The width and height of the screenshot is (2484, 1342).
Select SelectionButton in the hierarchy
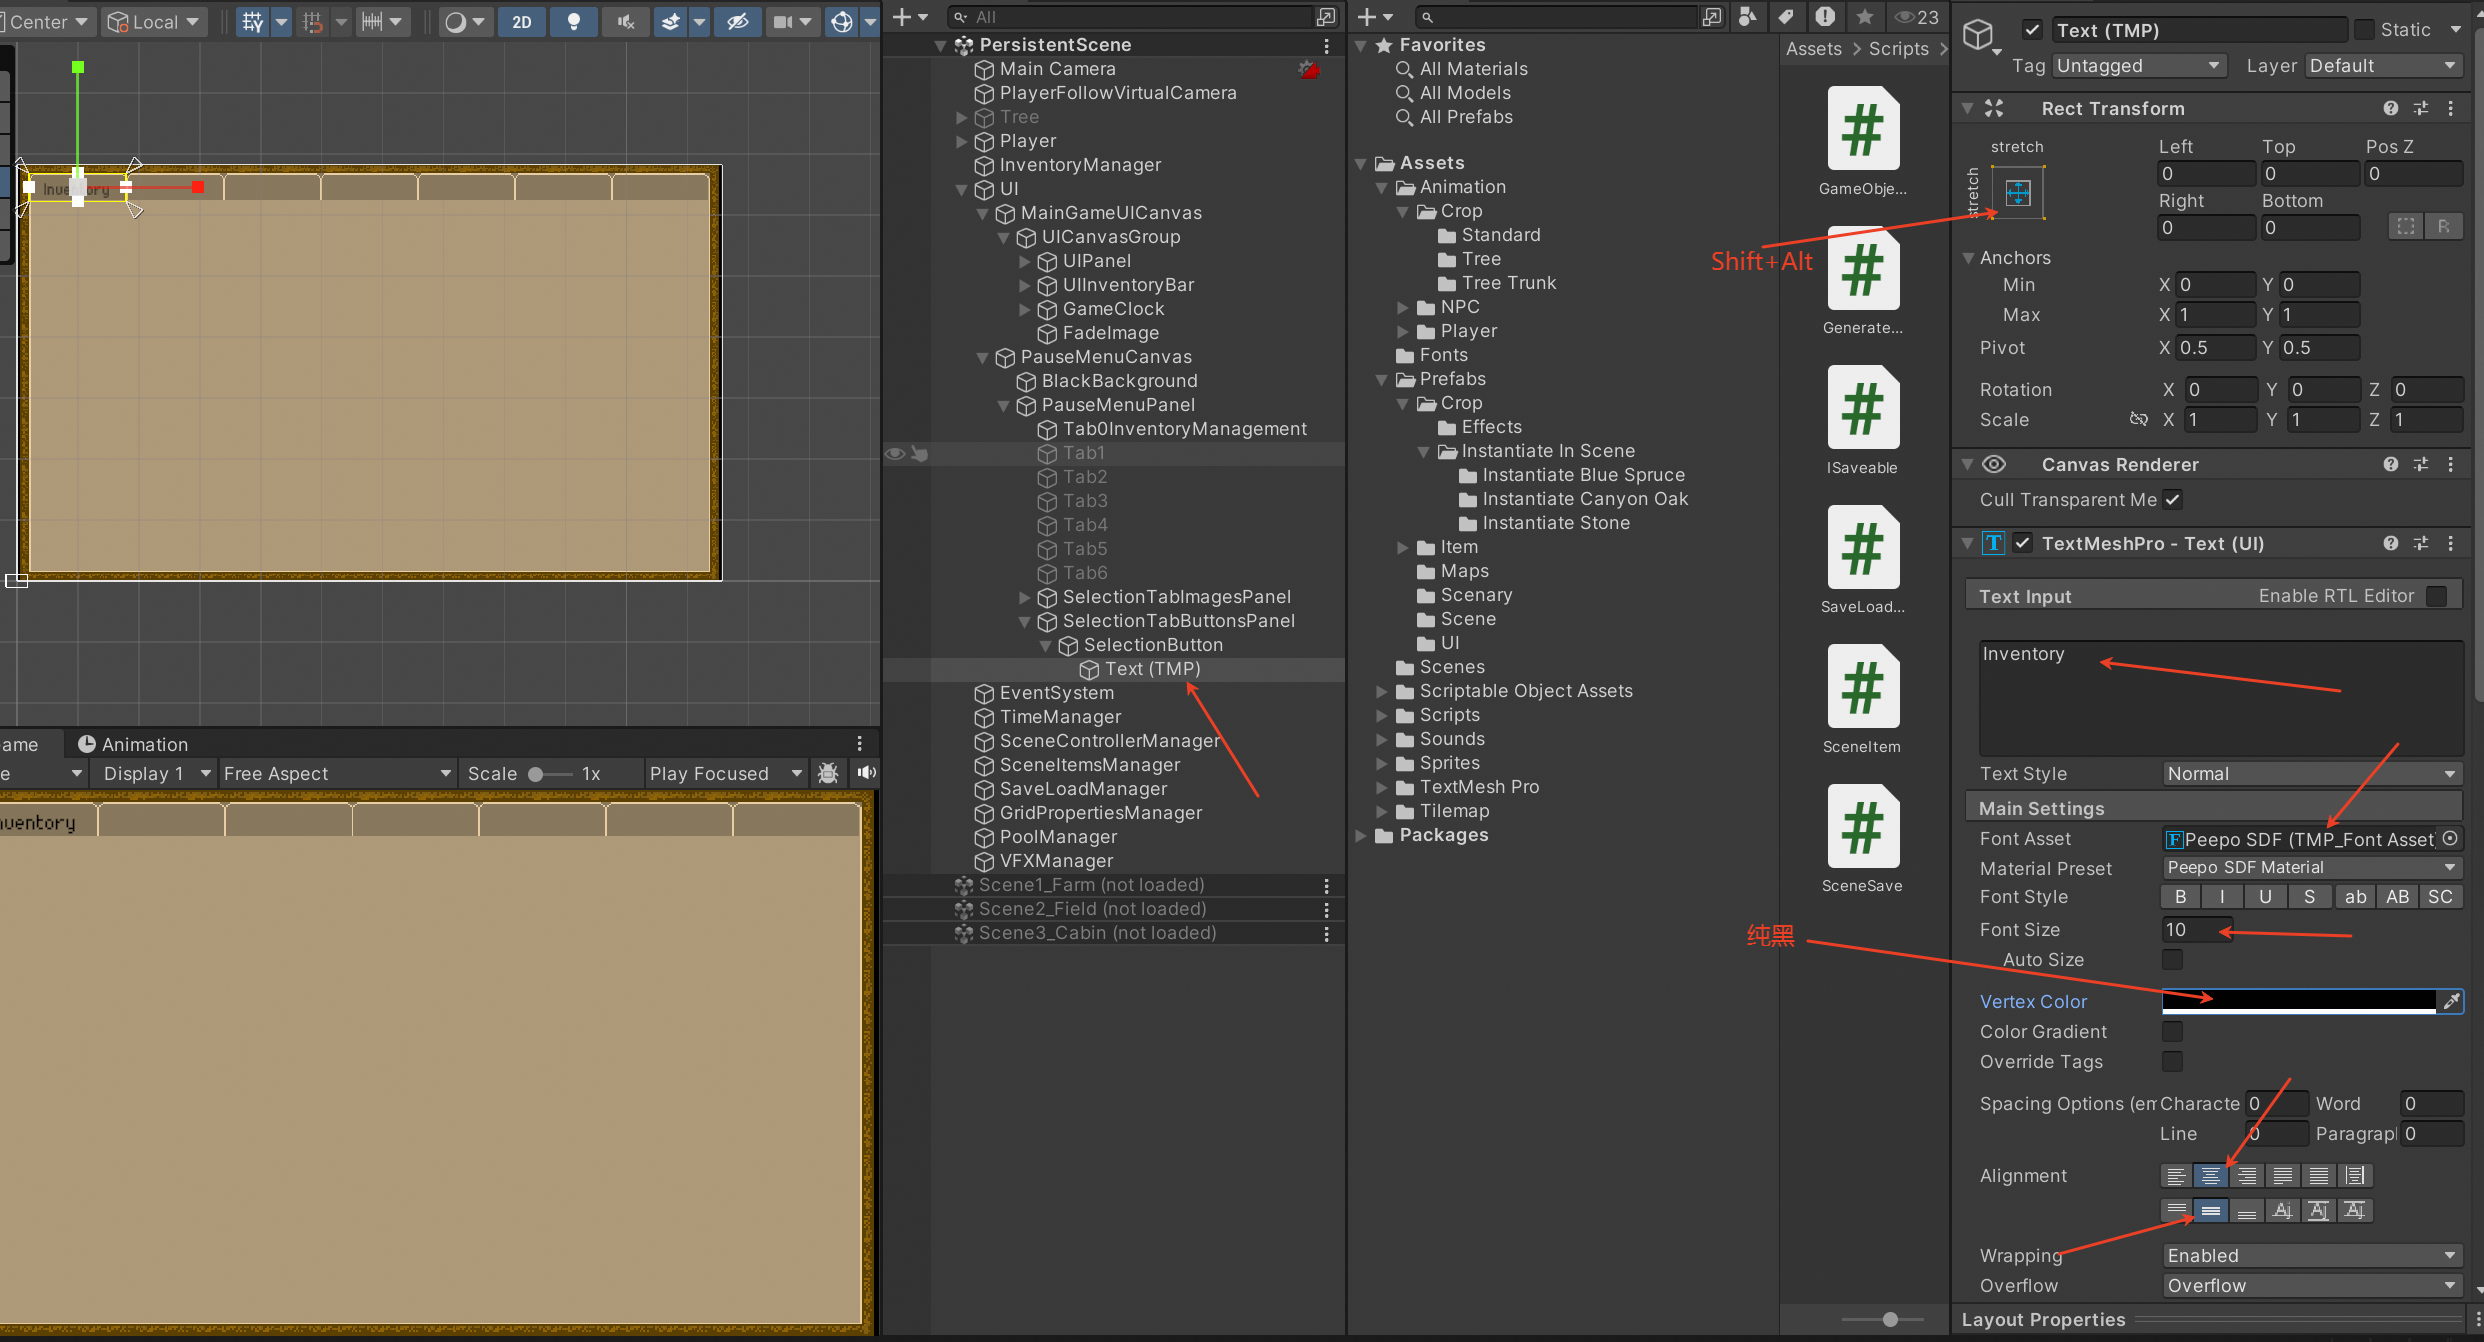tap(1152, 645)
